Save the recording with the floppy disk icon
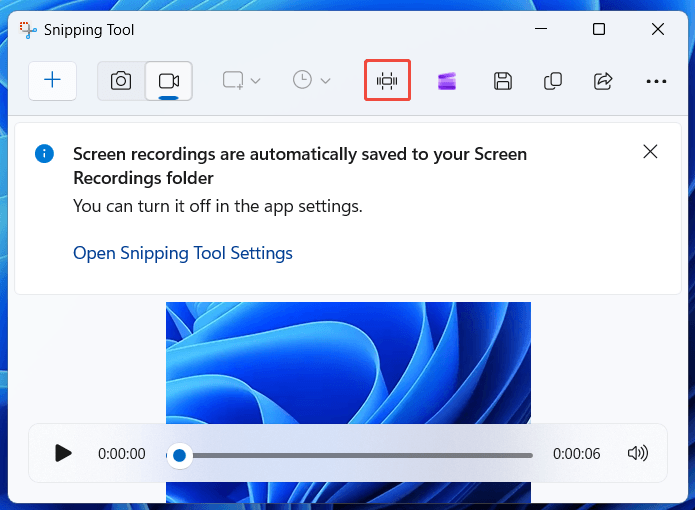 click(503, 81)
